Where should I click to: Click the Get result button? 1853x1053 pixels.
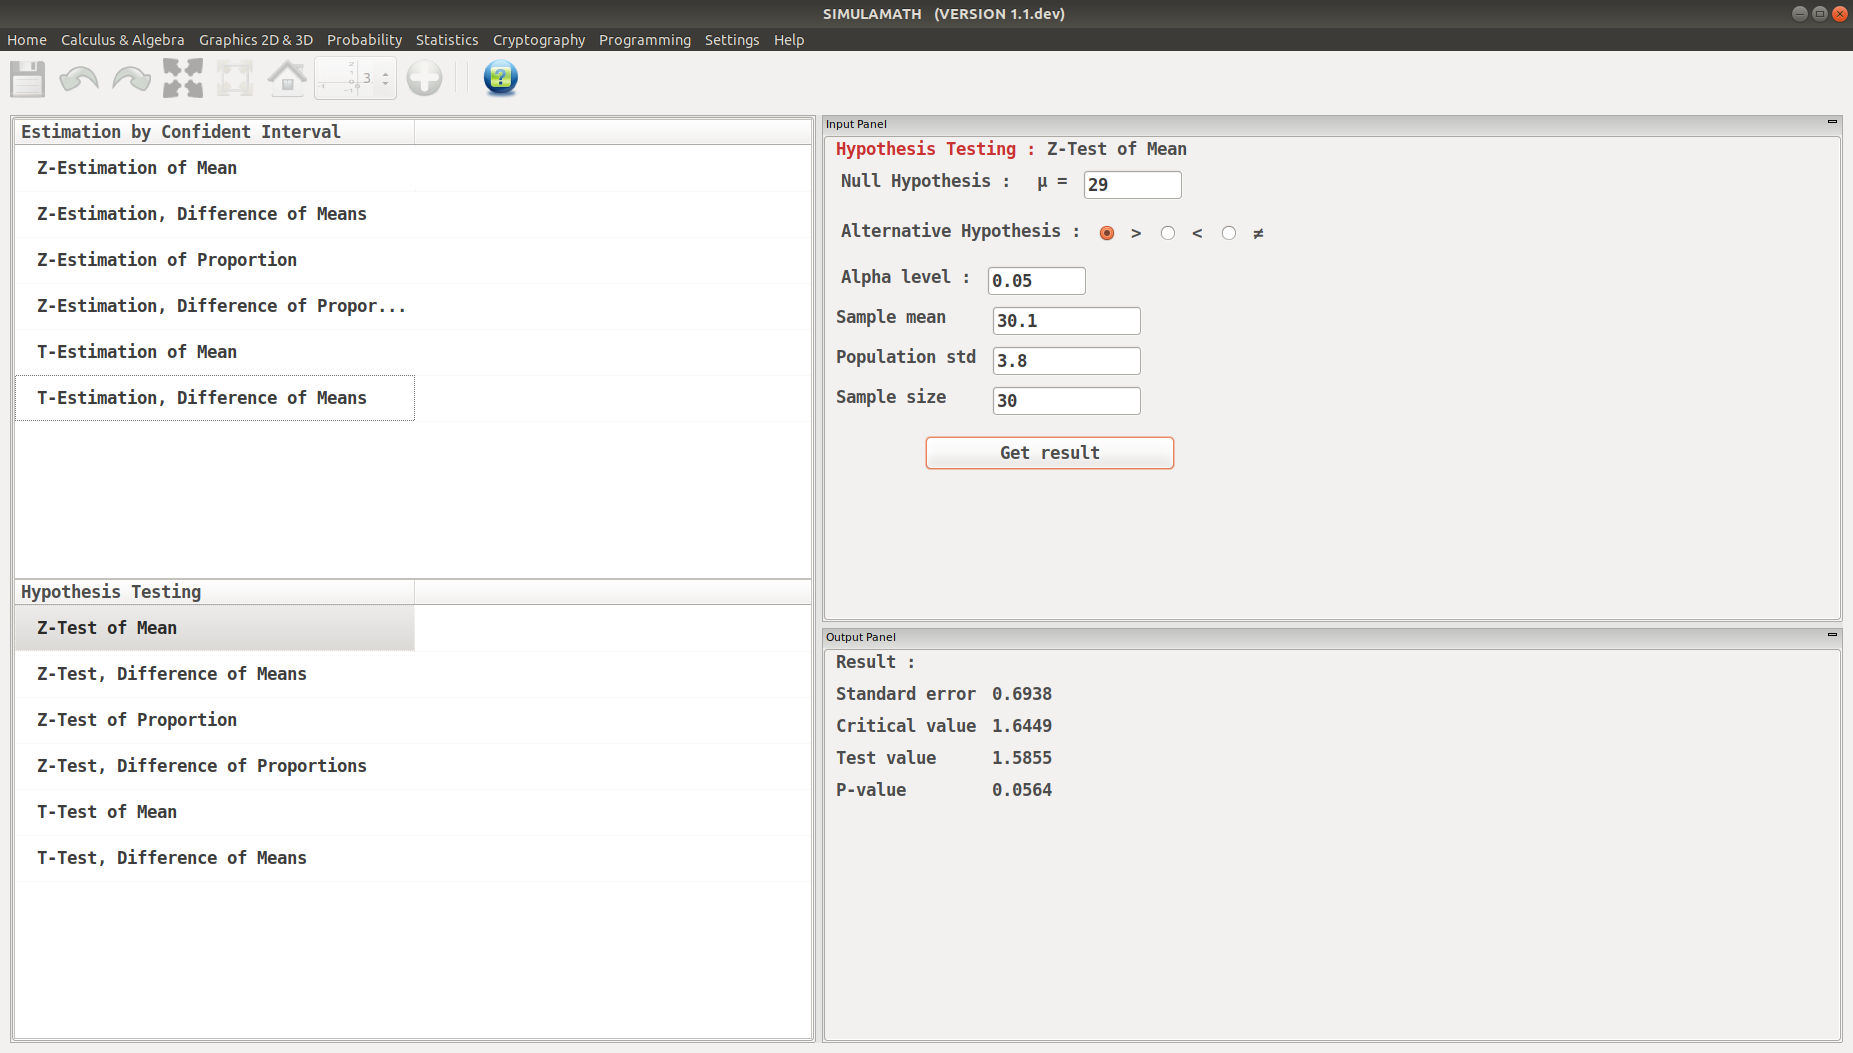pos(1050,453)
